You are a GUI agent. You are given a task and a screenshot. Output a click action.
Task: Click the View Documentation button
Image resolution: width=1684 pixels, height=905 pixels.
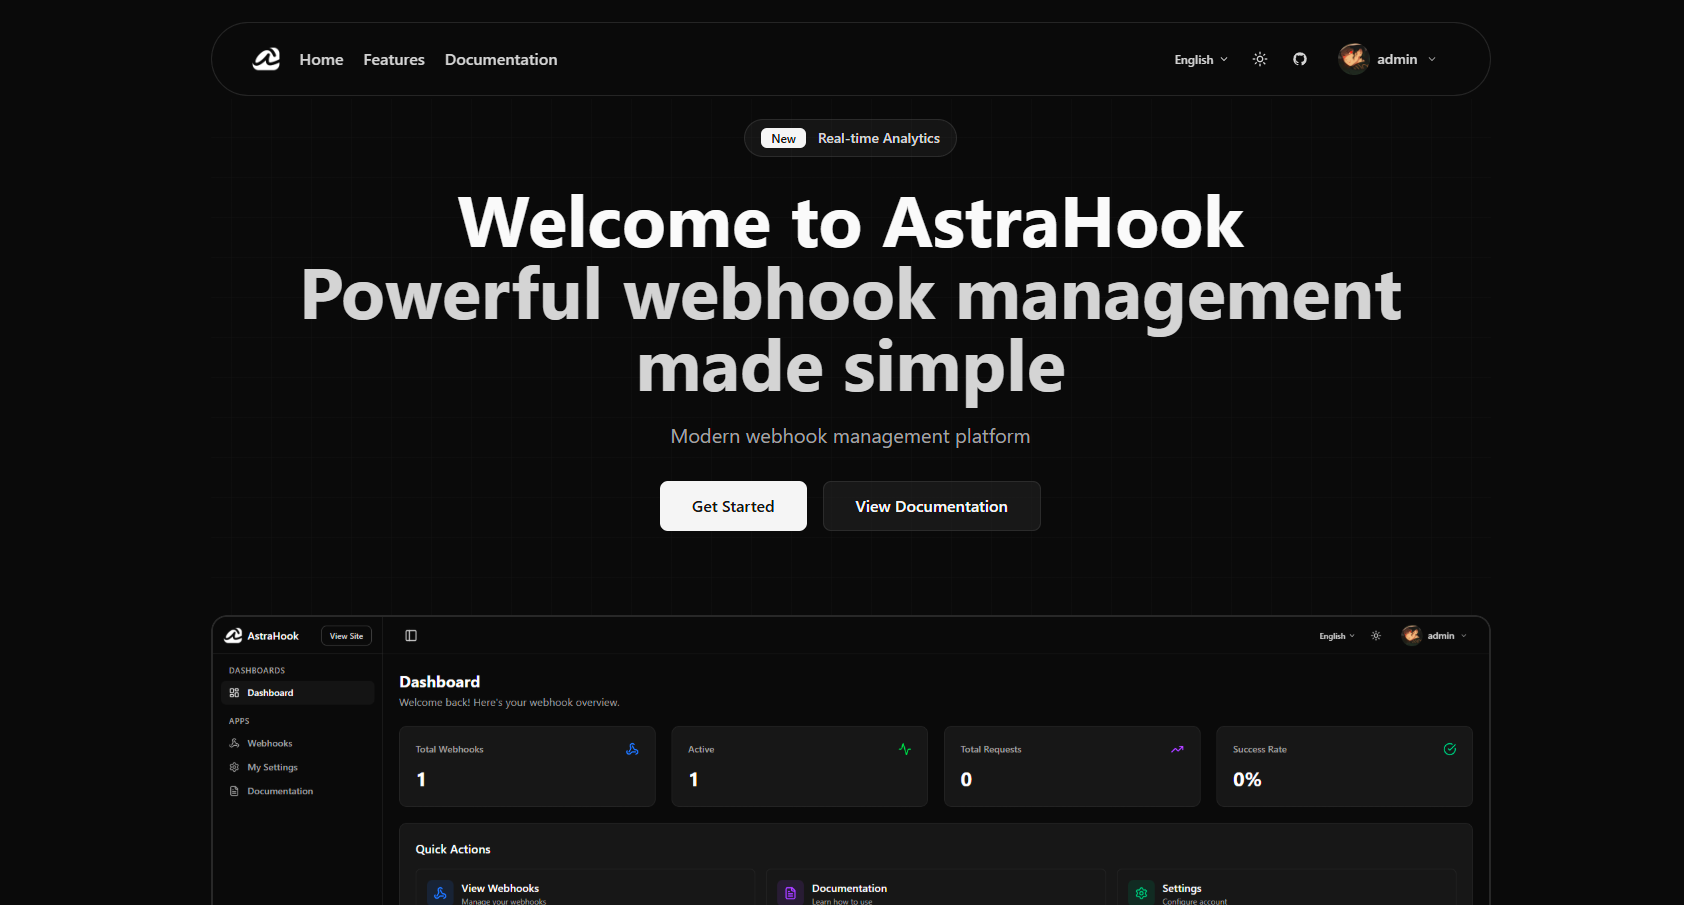tap(930, 506)
